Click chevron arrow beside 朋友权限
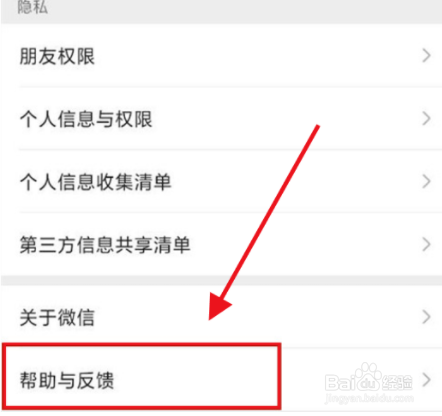 pos(426,56)
